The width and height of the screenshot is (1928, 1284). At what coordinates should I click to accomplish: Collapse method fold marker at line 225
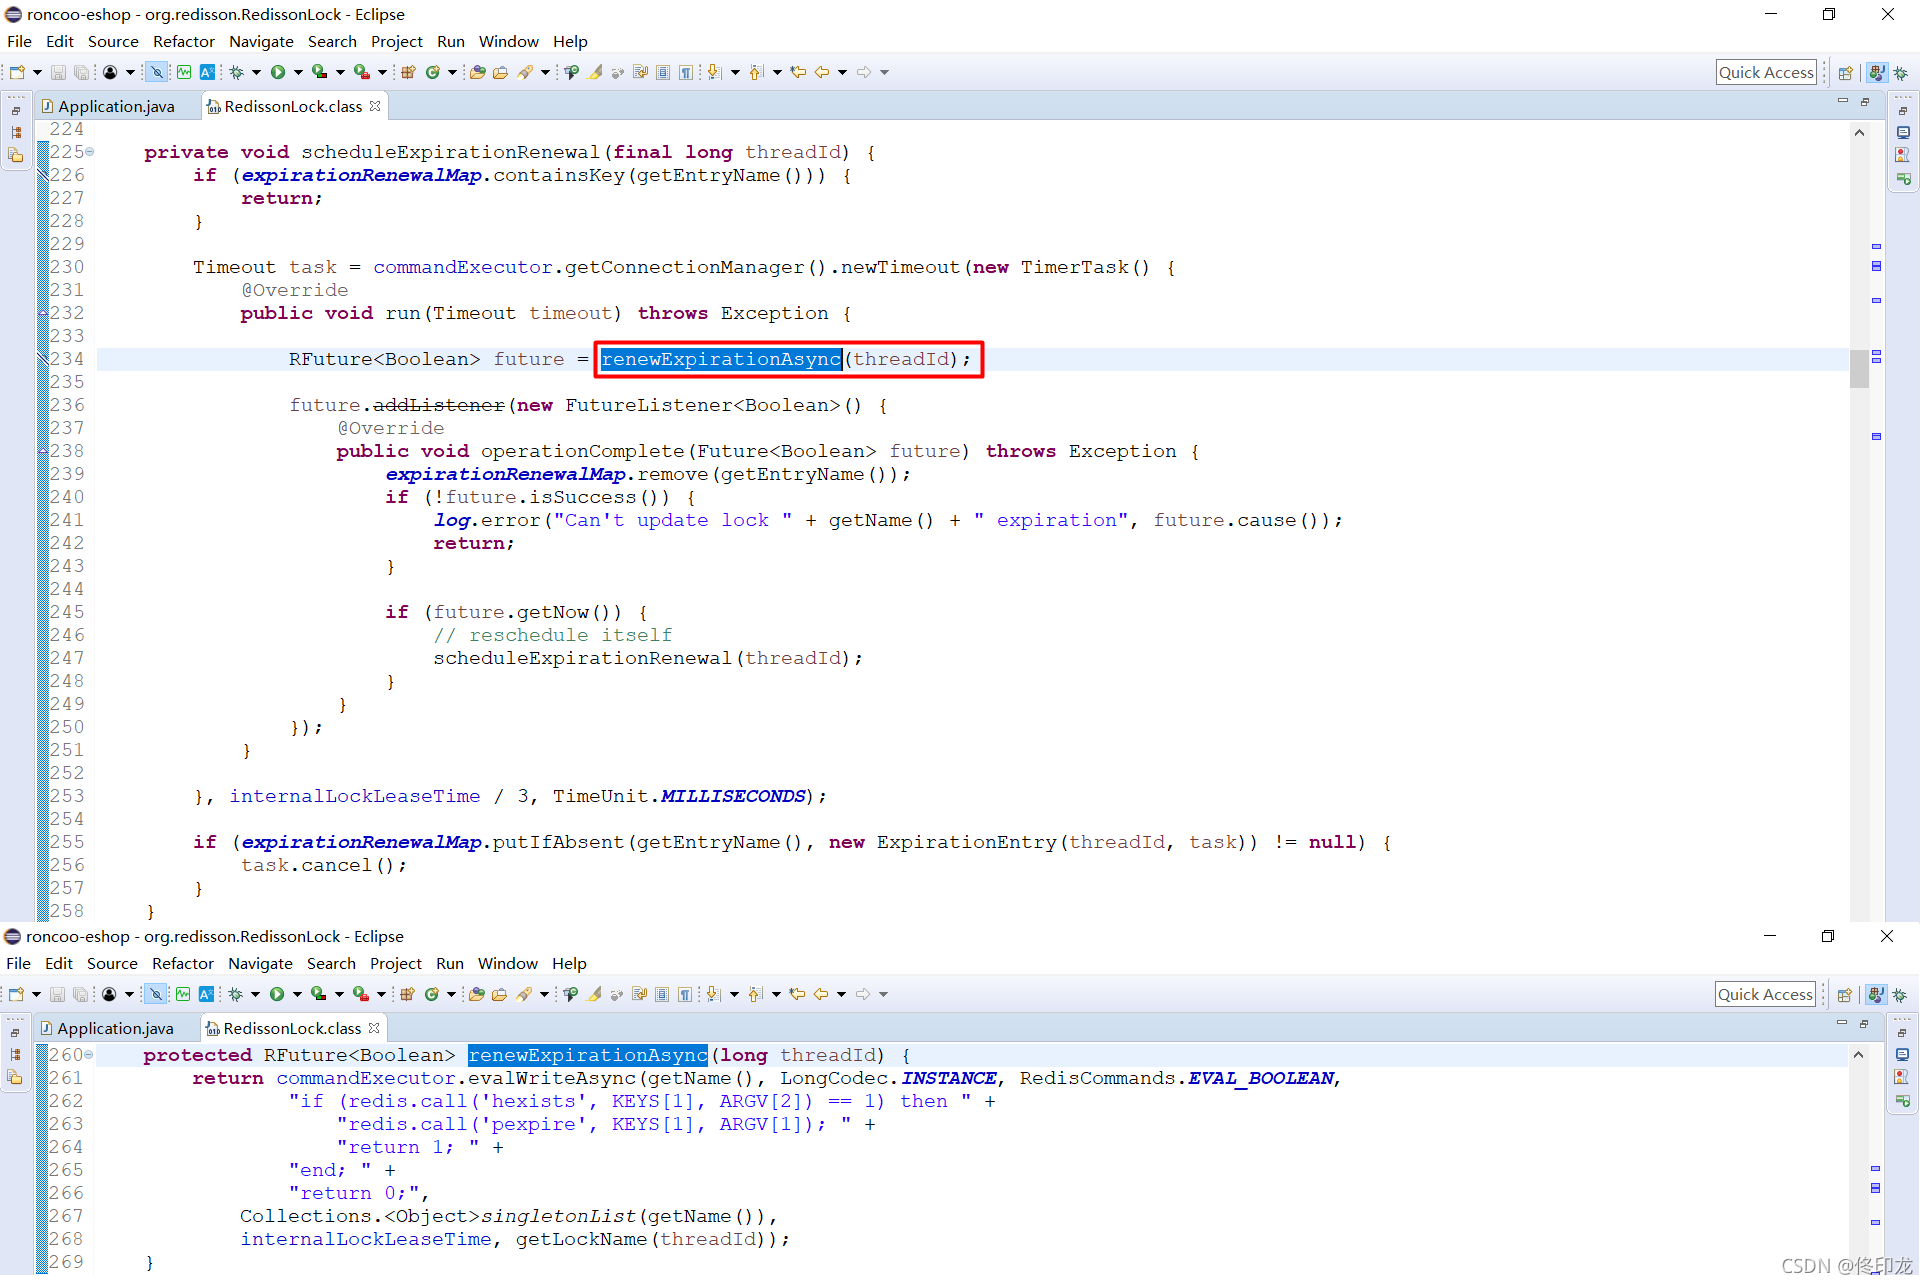pyautogui.click(x=90, y=152)
